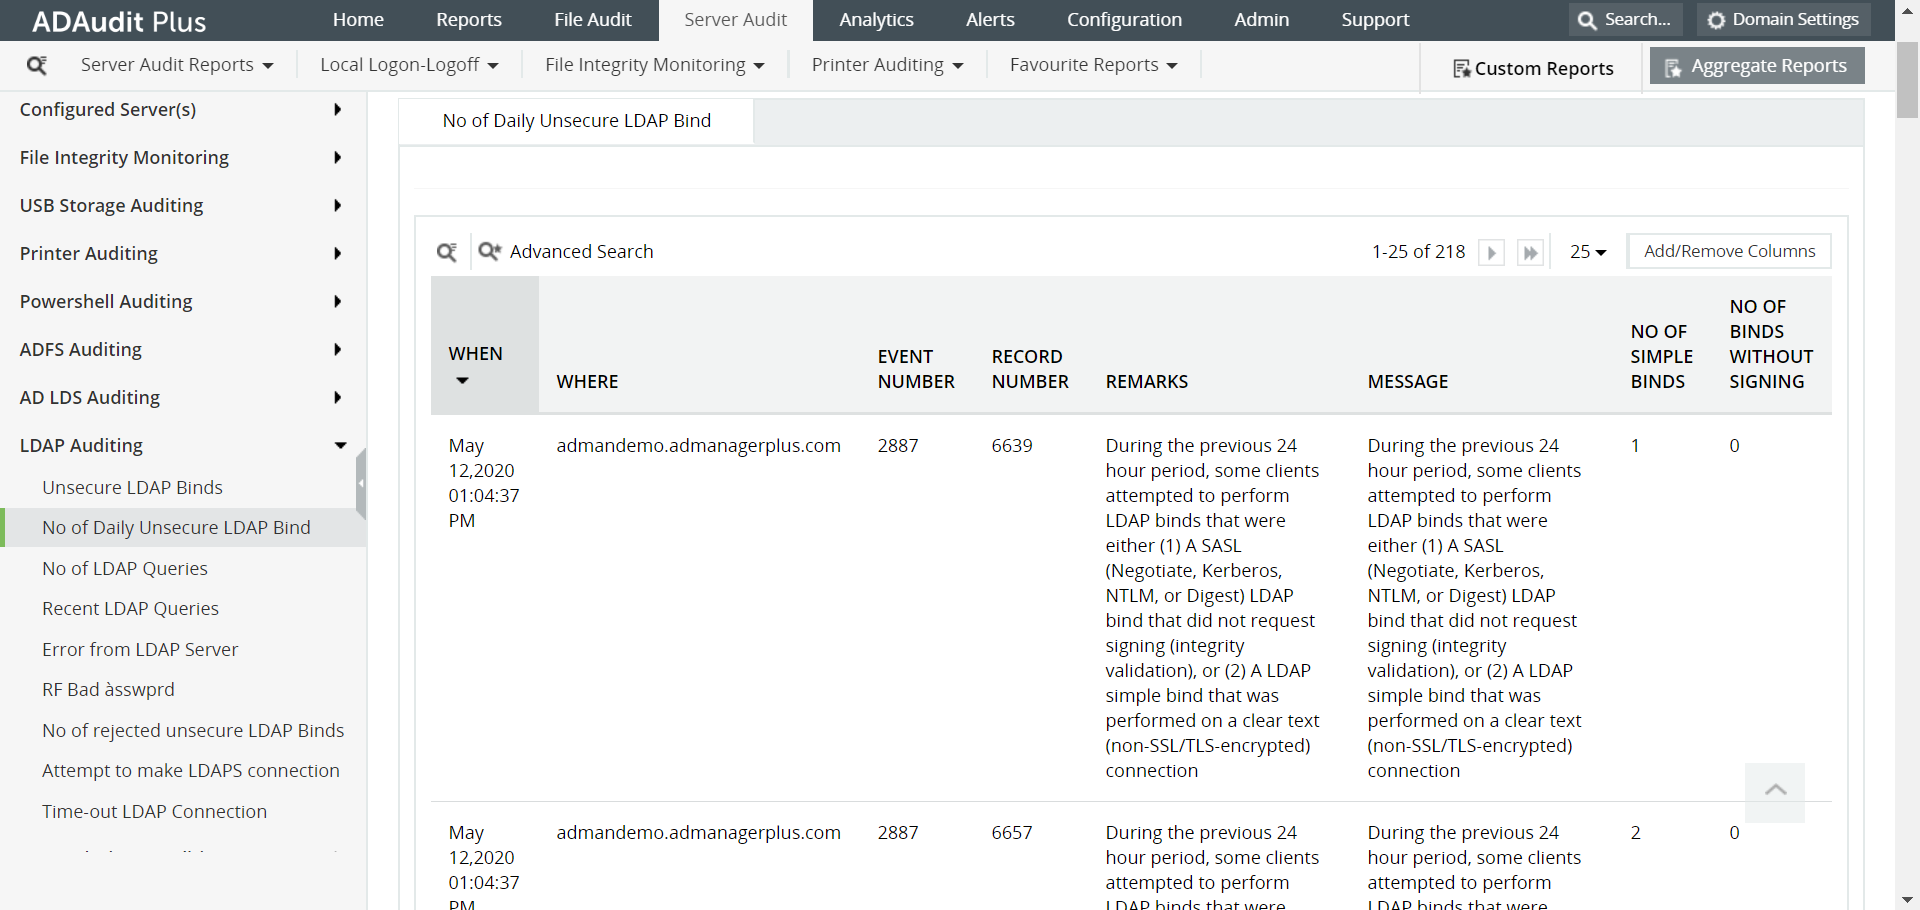Screen dimensions: 1920x910
Task: Click the table quick search icon
Action: point(447,252)
